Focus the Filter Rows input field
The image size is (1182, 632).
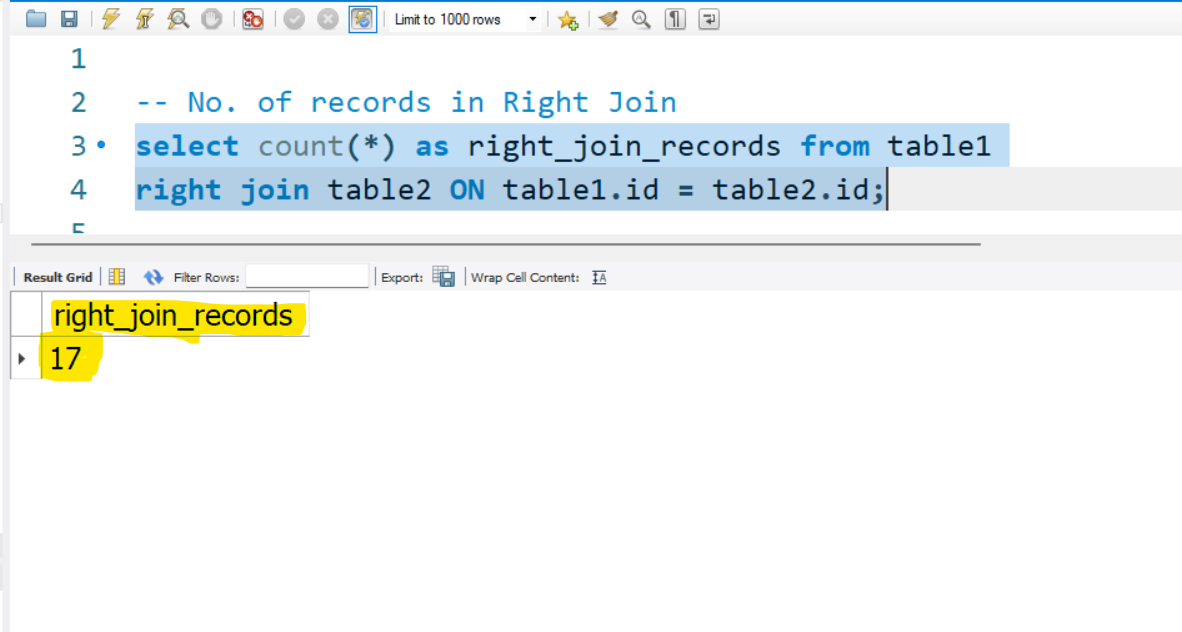point(307,277)
